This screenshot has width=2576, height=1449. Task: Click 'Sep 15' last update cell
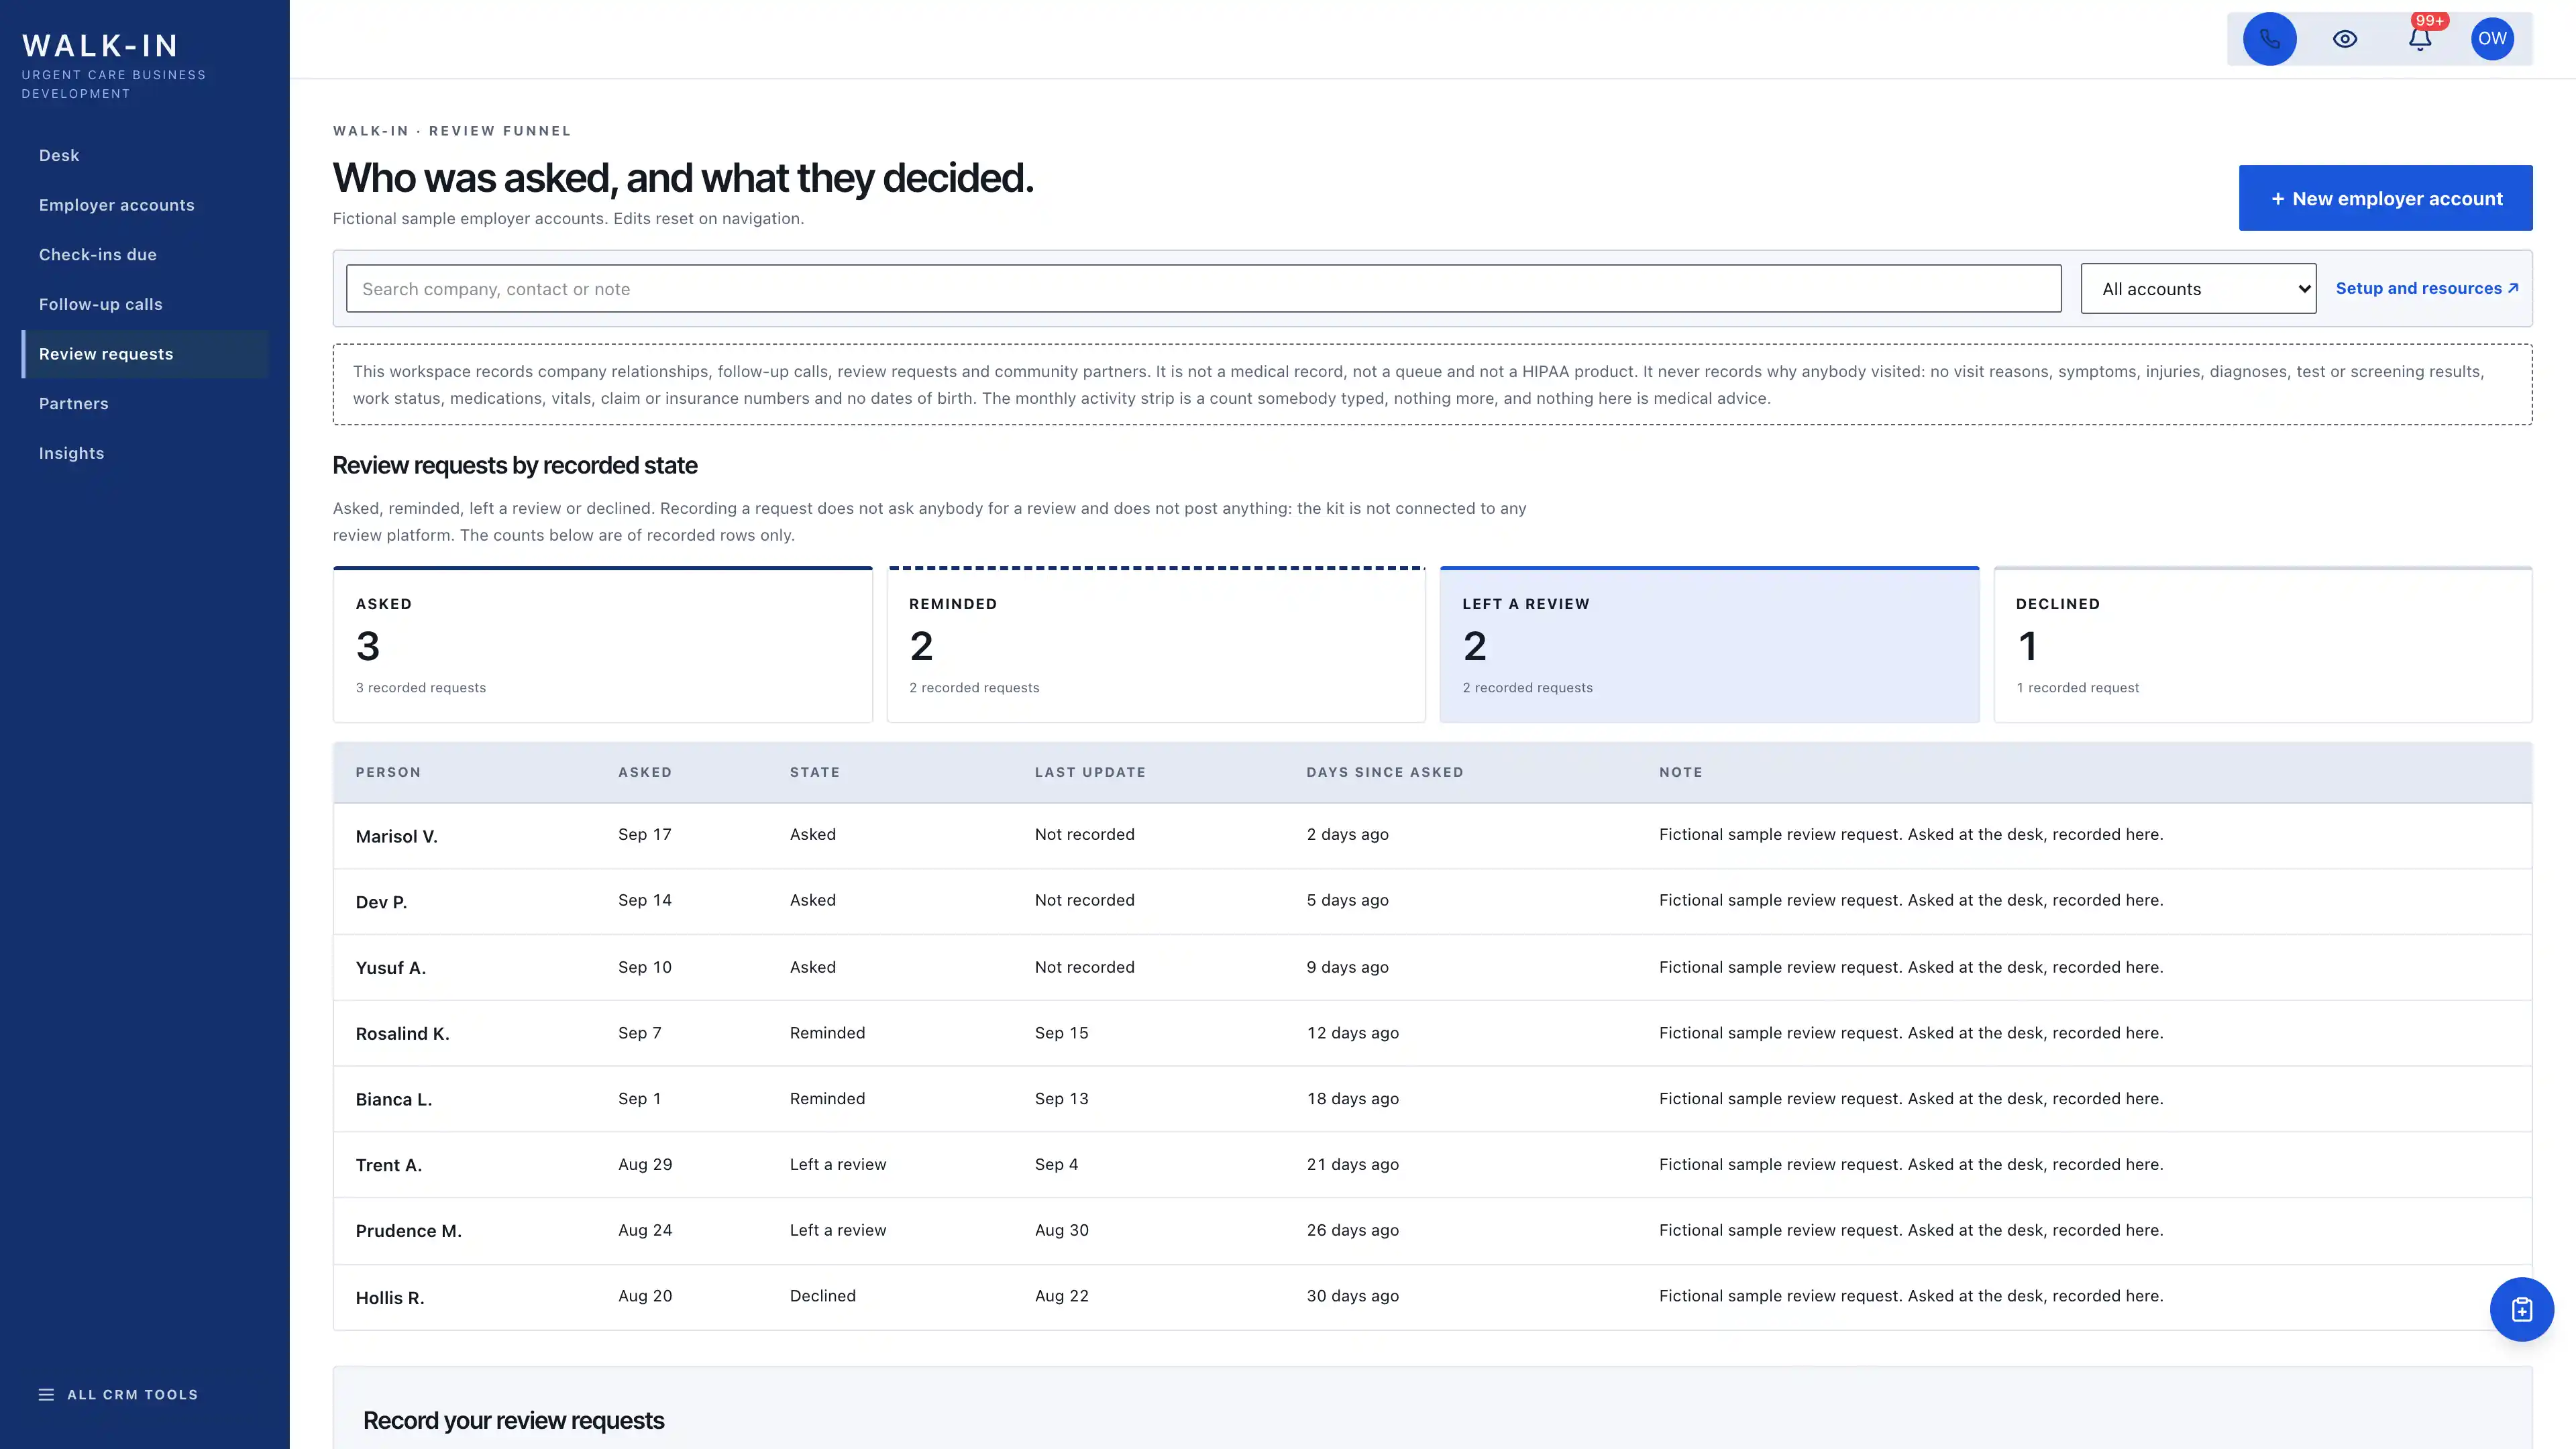[1061, 1033]
